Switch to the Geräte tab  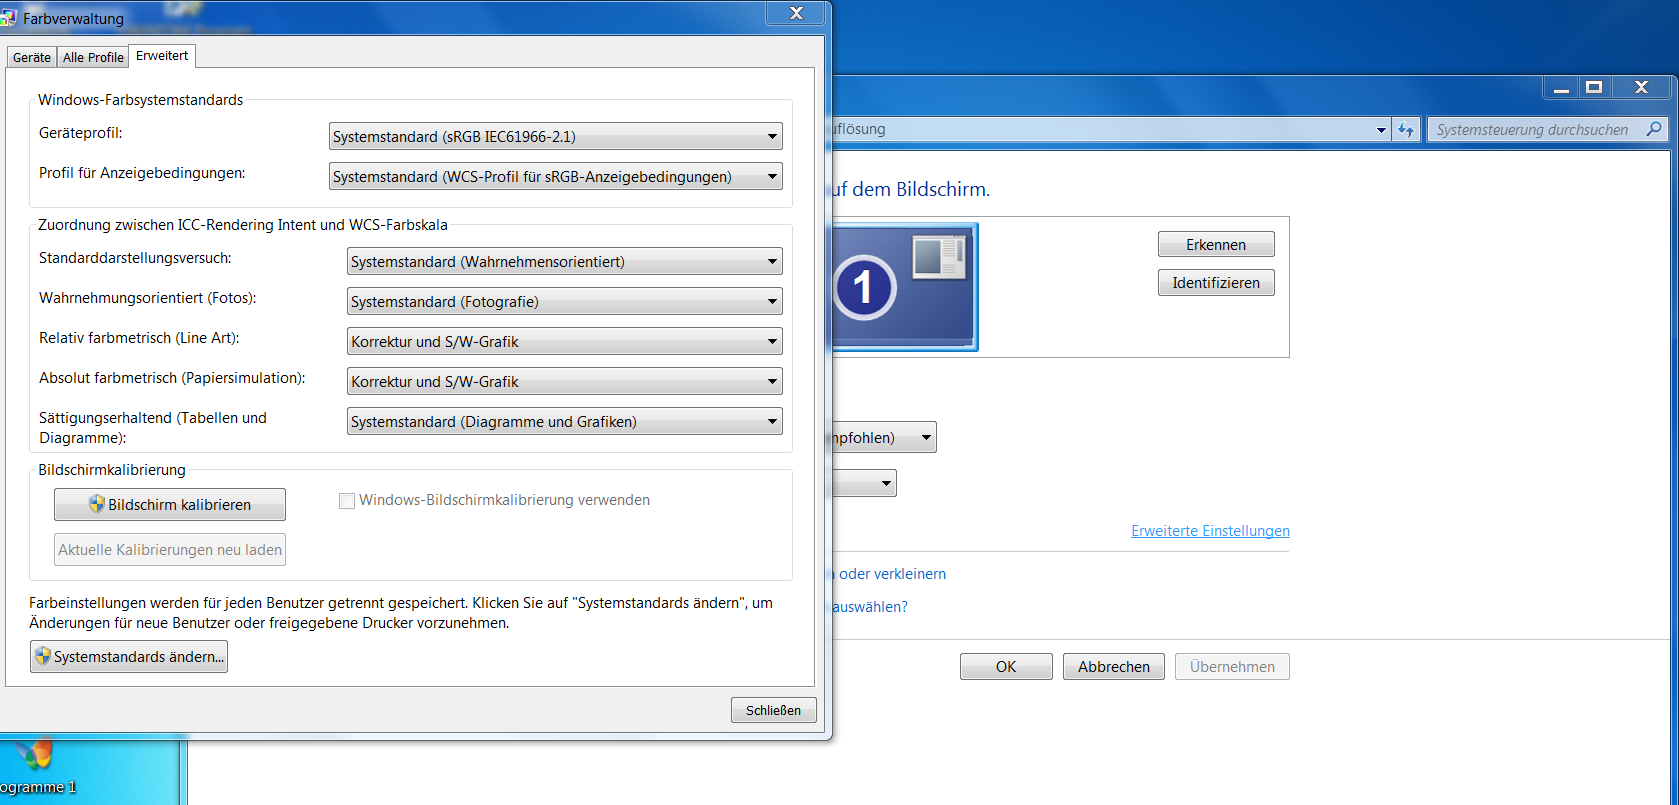tap(32, 57)
